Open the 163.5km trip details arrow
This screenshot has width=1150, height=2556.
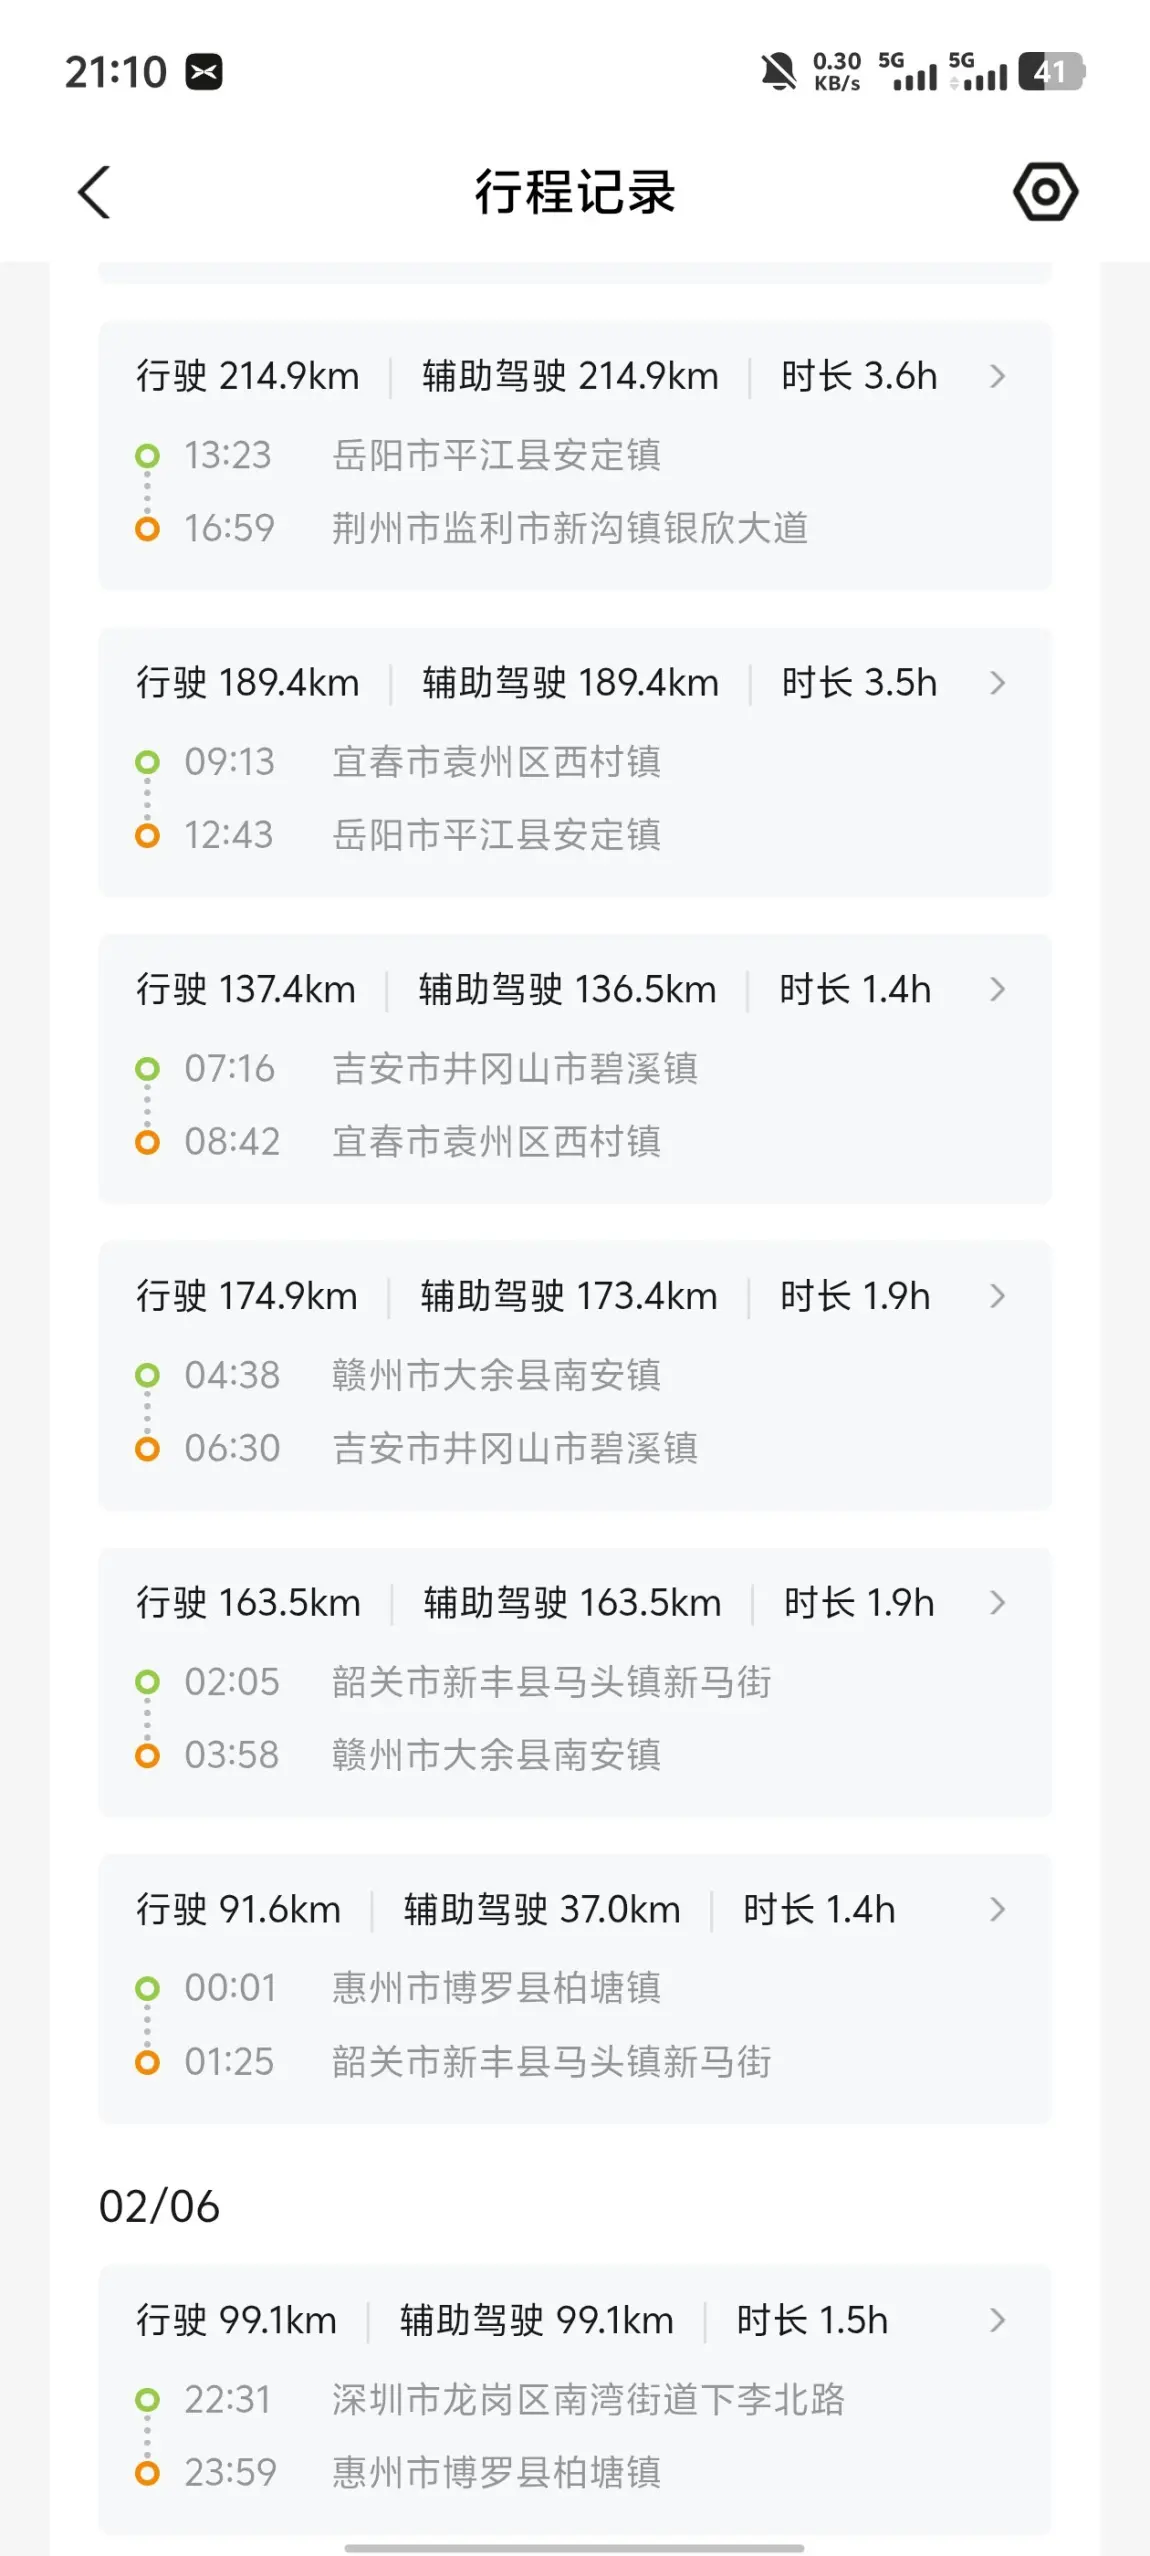pyautogui.click(x=997, y=1603)
